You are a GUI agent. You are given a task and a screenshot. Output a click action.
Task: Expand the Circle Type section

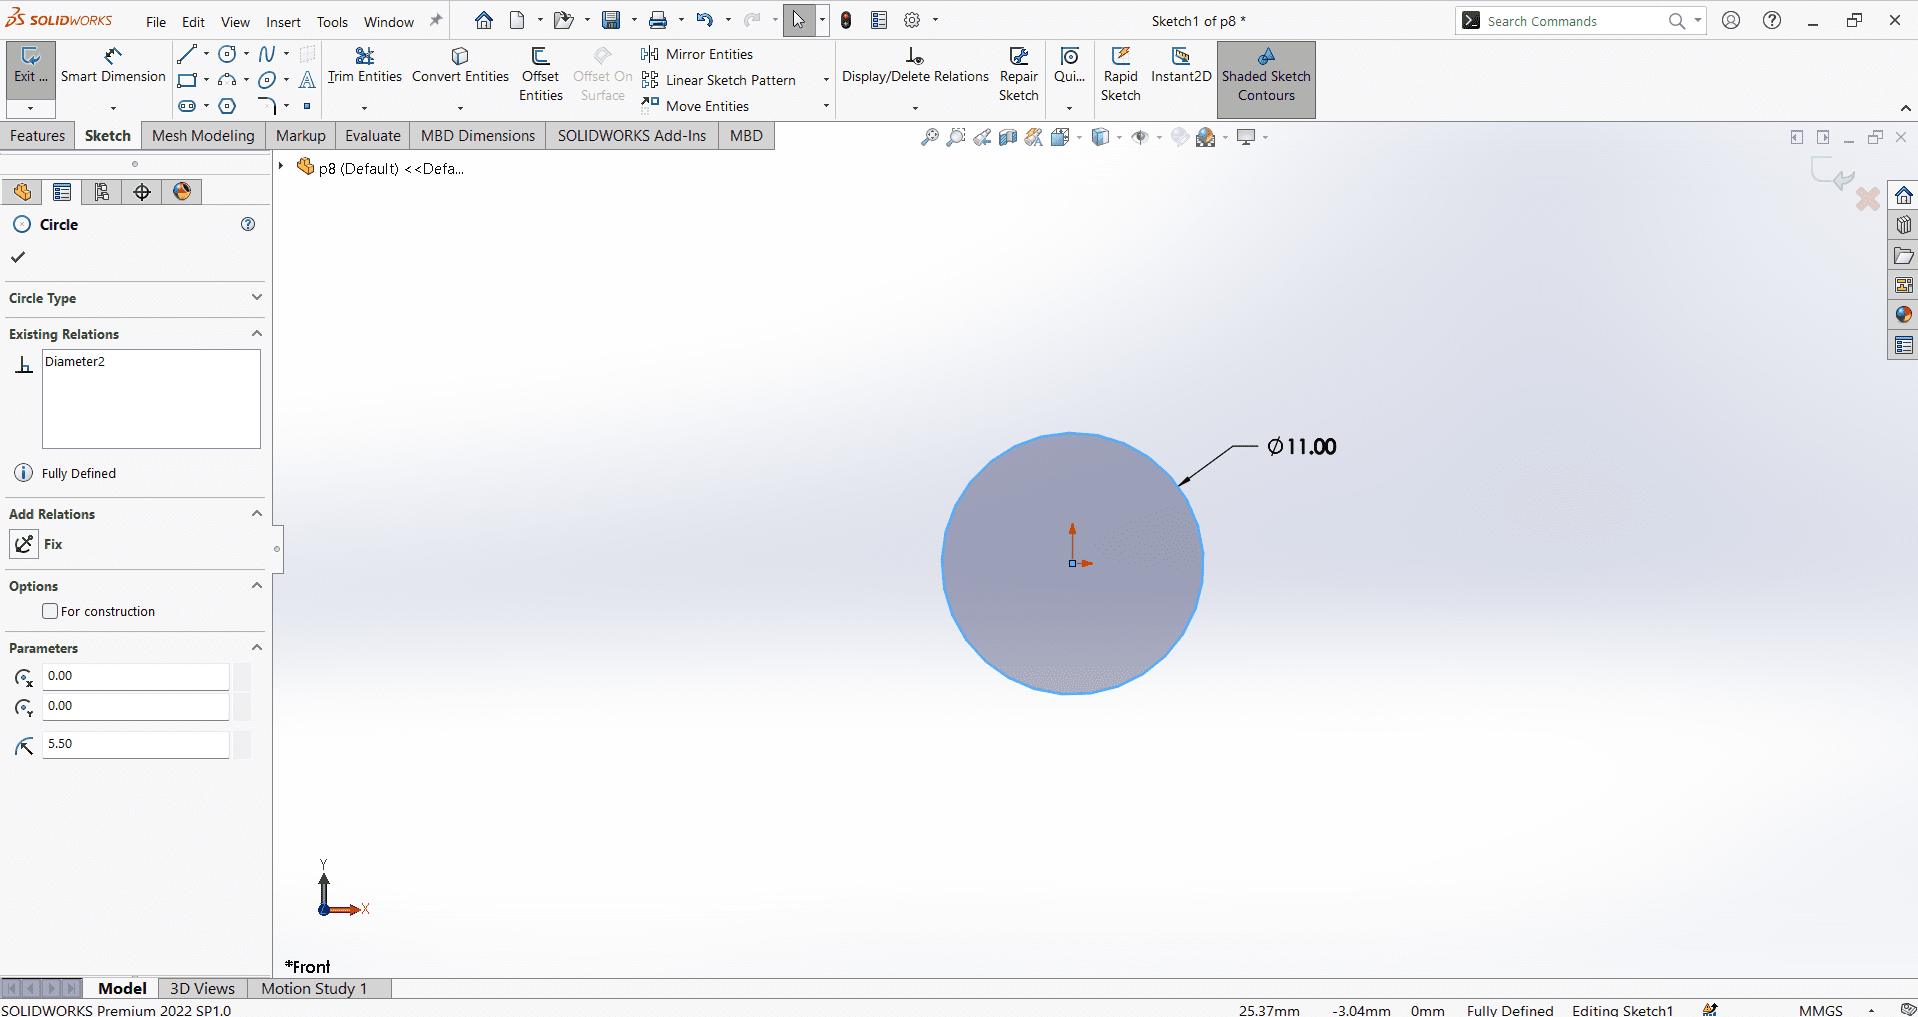point(257,297)
